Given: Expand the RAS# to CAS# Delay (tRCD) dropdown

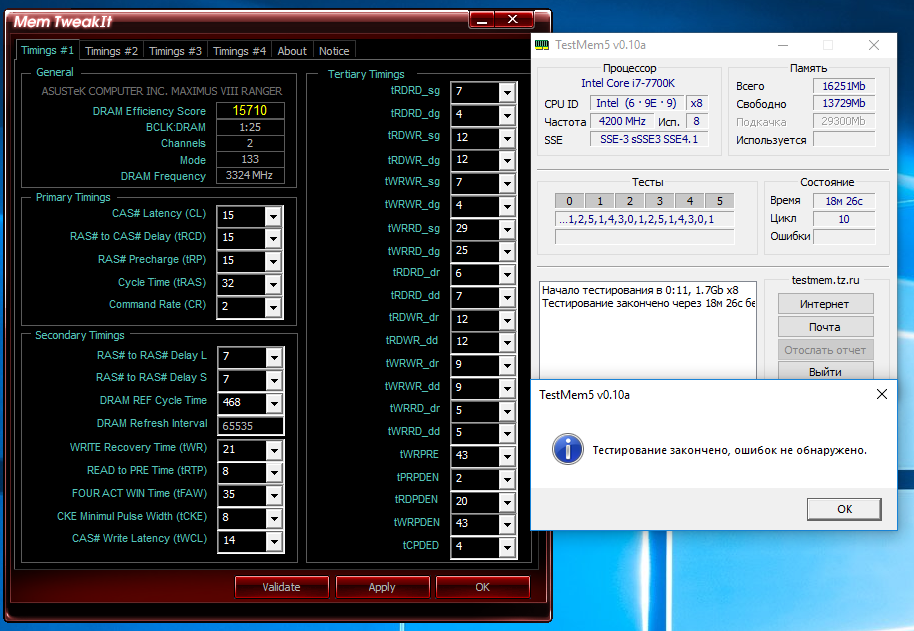Looking at the screenshot, I should point(273,238).
